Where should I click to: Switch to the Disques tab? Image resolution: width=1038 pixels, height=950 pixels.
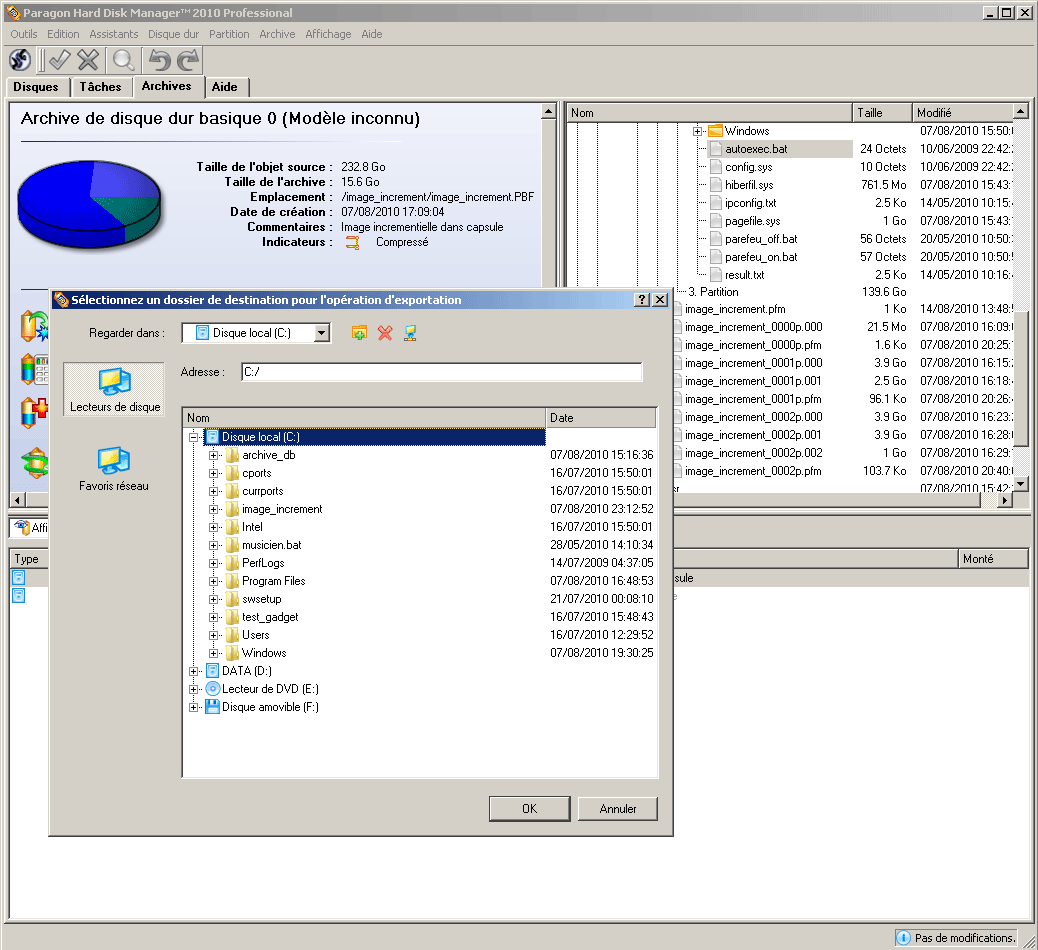(x=36, y=87)
